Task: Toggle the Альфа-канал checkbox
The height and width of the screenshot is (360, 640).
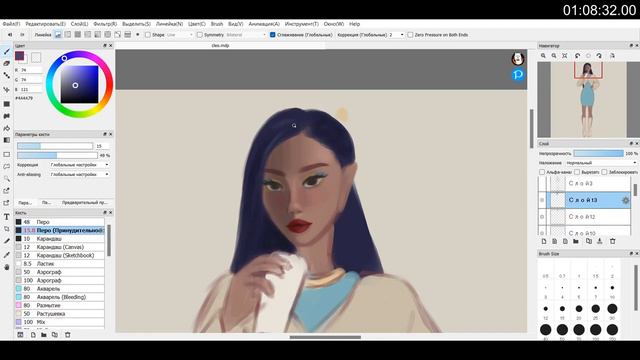Action: click(x=542, y=172)
